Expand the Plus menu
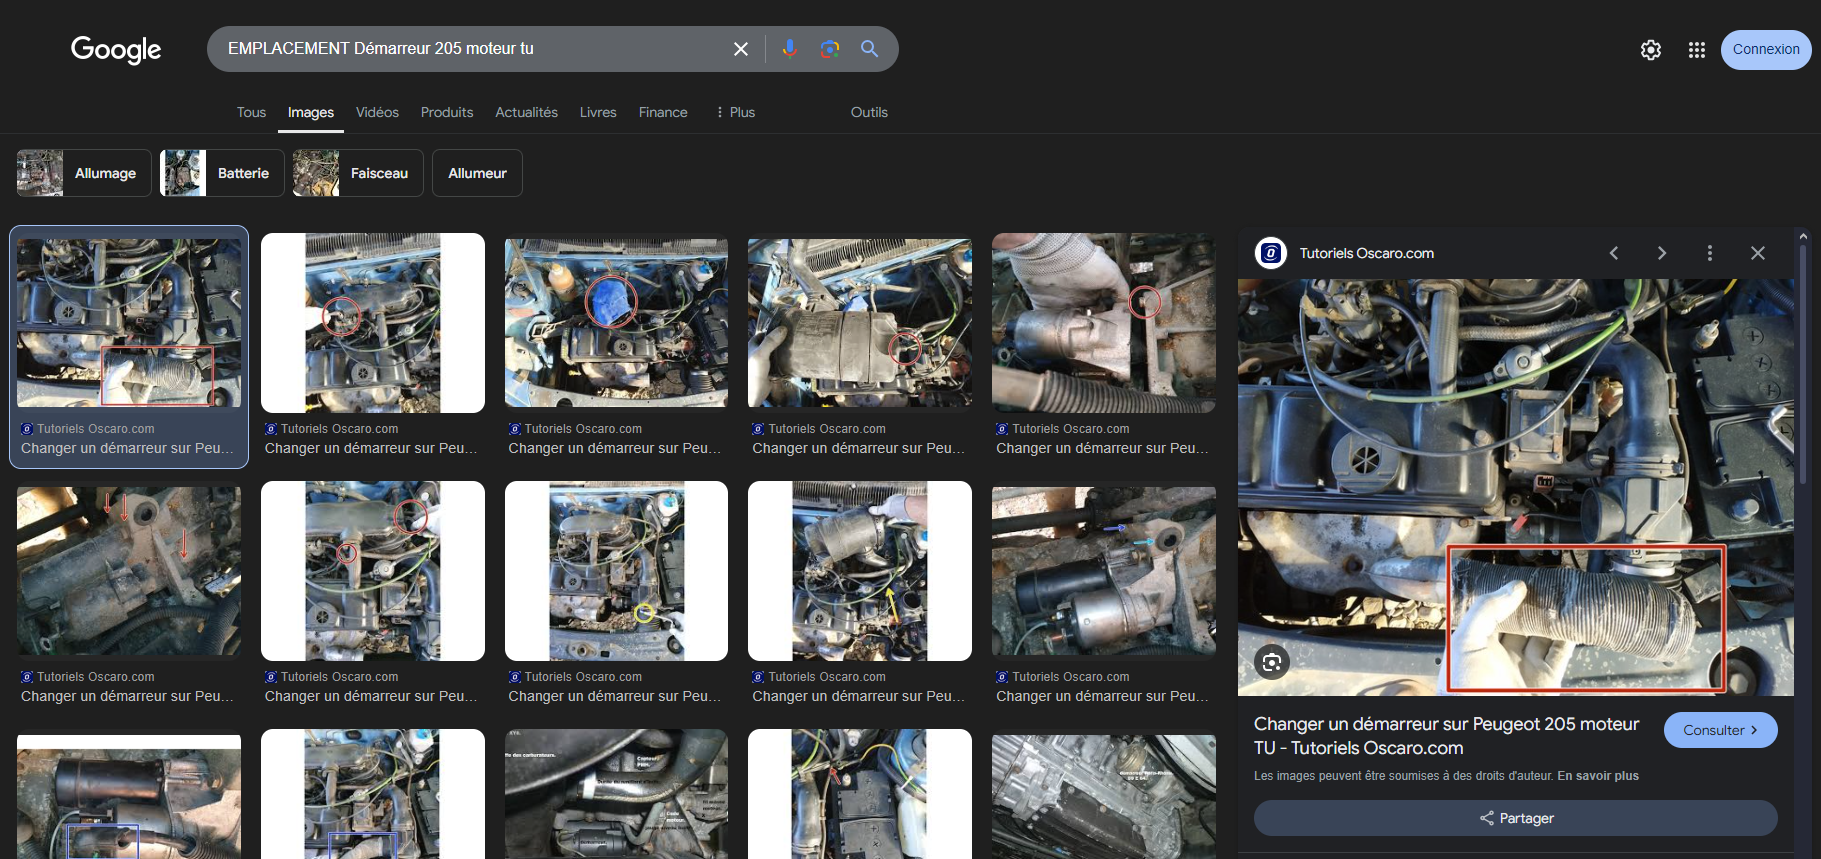The height and width of the screenshot is (859, 1821). point(735,112)
